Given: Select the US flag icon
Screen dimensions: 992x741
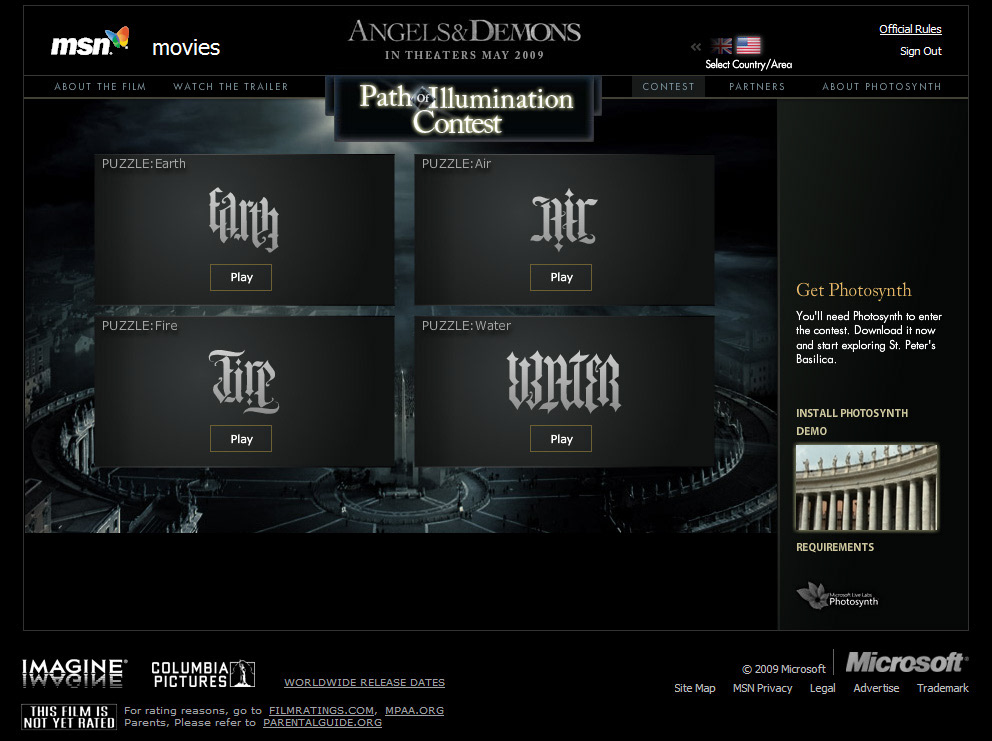Looking at the screenshot, I should tap(748, 45).
